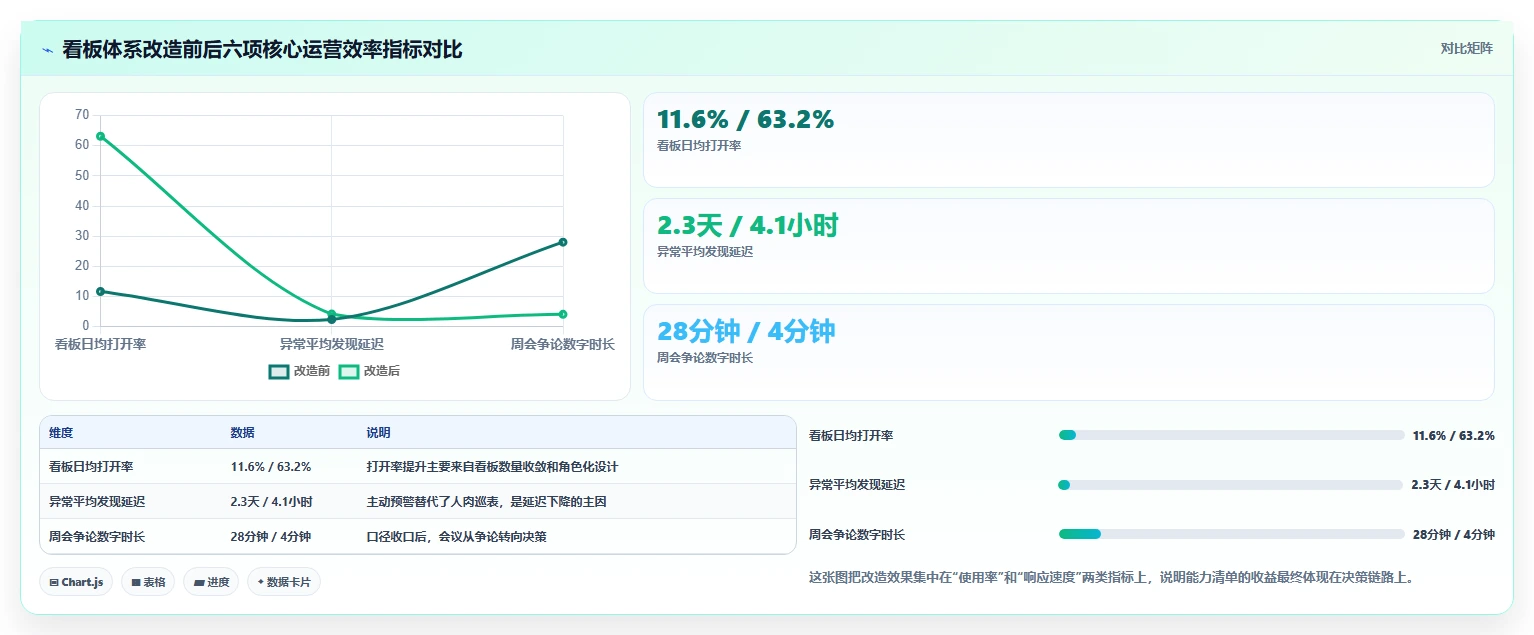1534x635 pixels.
Task: Click 异常平均发现延迟 caption in the middle data card
Action: (705, 252)
